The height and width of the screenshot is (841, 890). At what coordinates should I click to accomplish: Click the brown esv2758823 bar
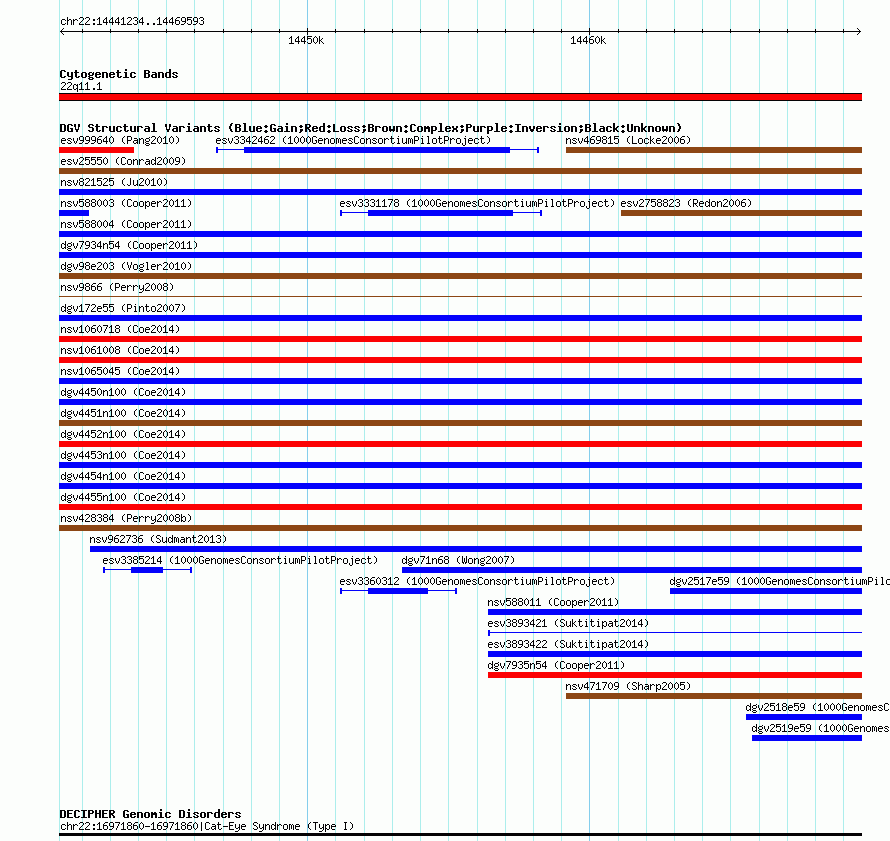point(741,213)
